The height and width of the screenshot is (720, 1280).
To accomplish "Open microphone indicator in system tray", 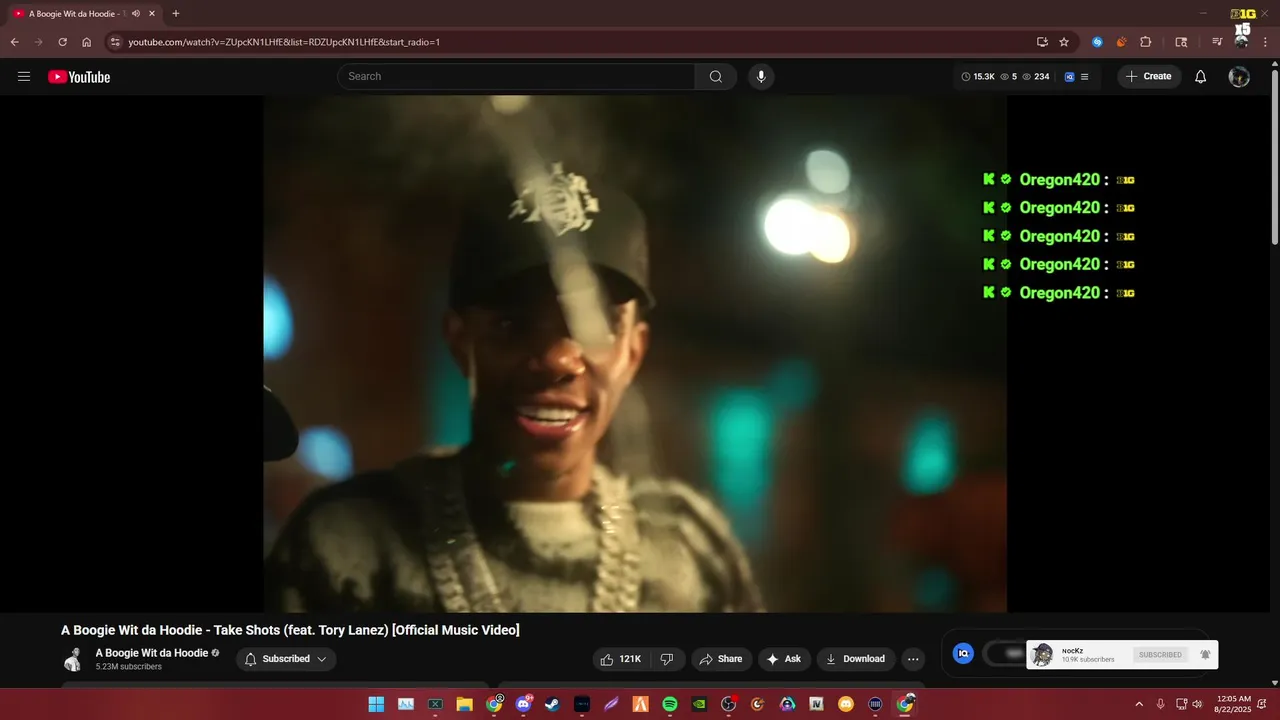I will point(1161,704).
